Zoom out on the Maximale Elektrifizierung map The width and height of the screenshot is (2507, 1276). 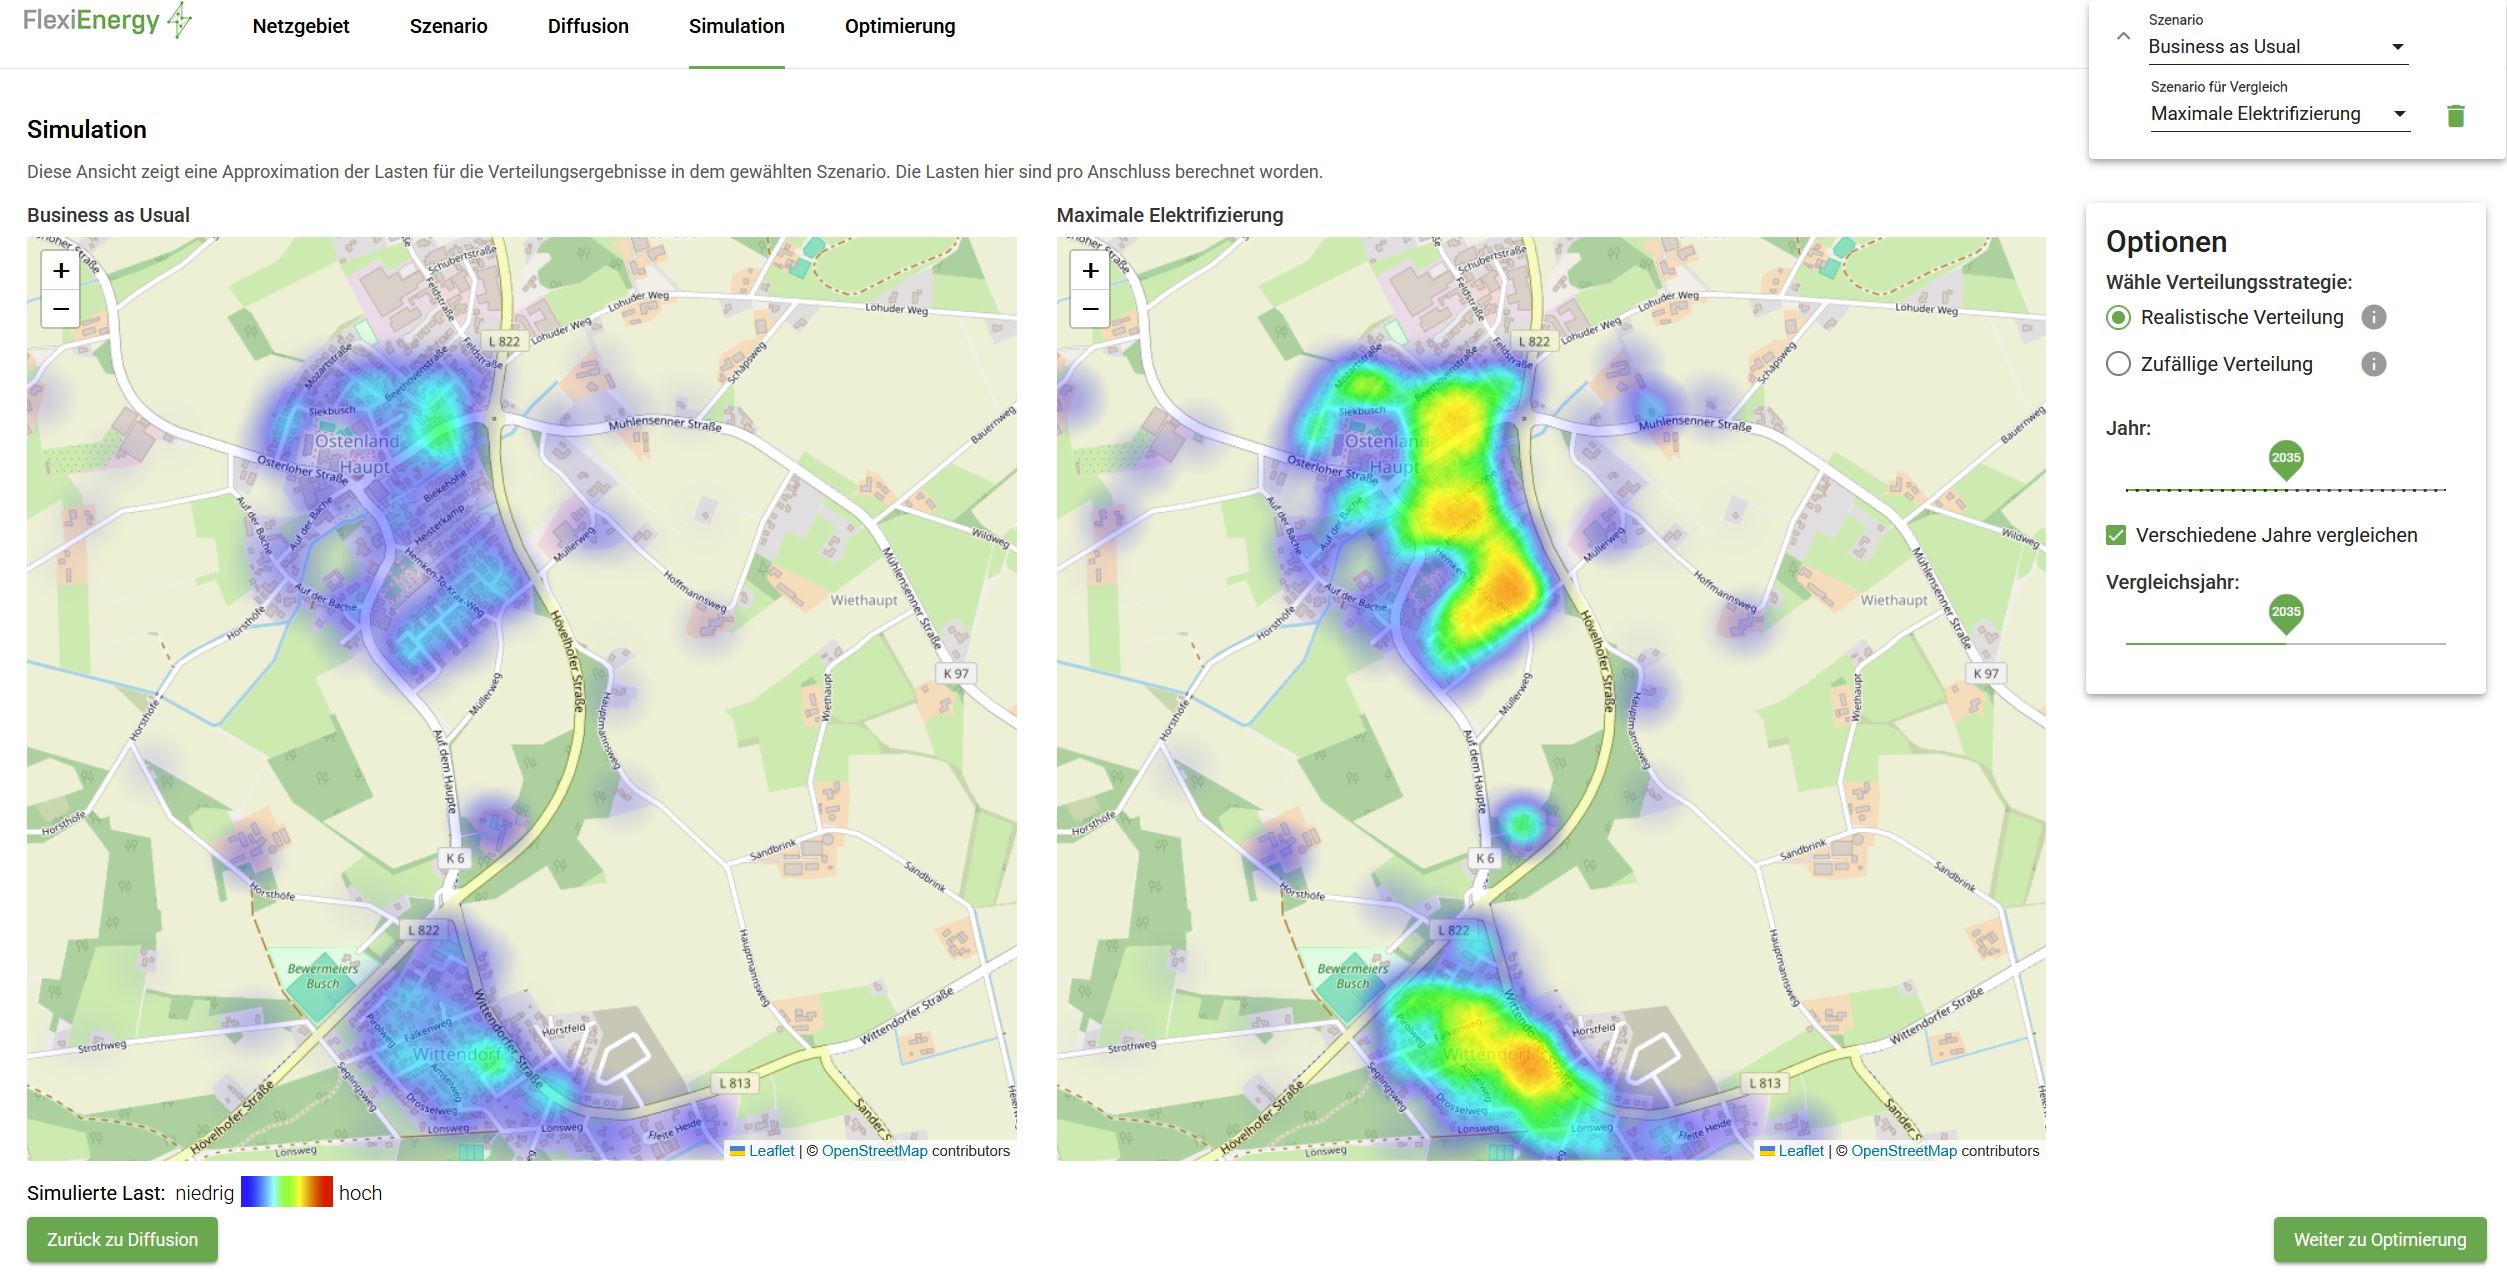coord(1090,309)
